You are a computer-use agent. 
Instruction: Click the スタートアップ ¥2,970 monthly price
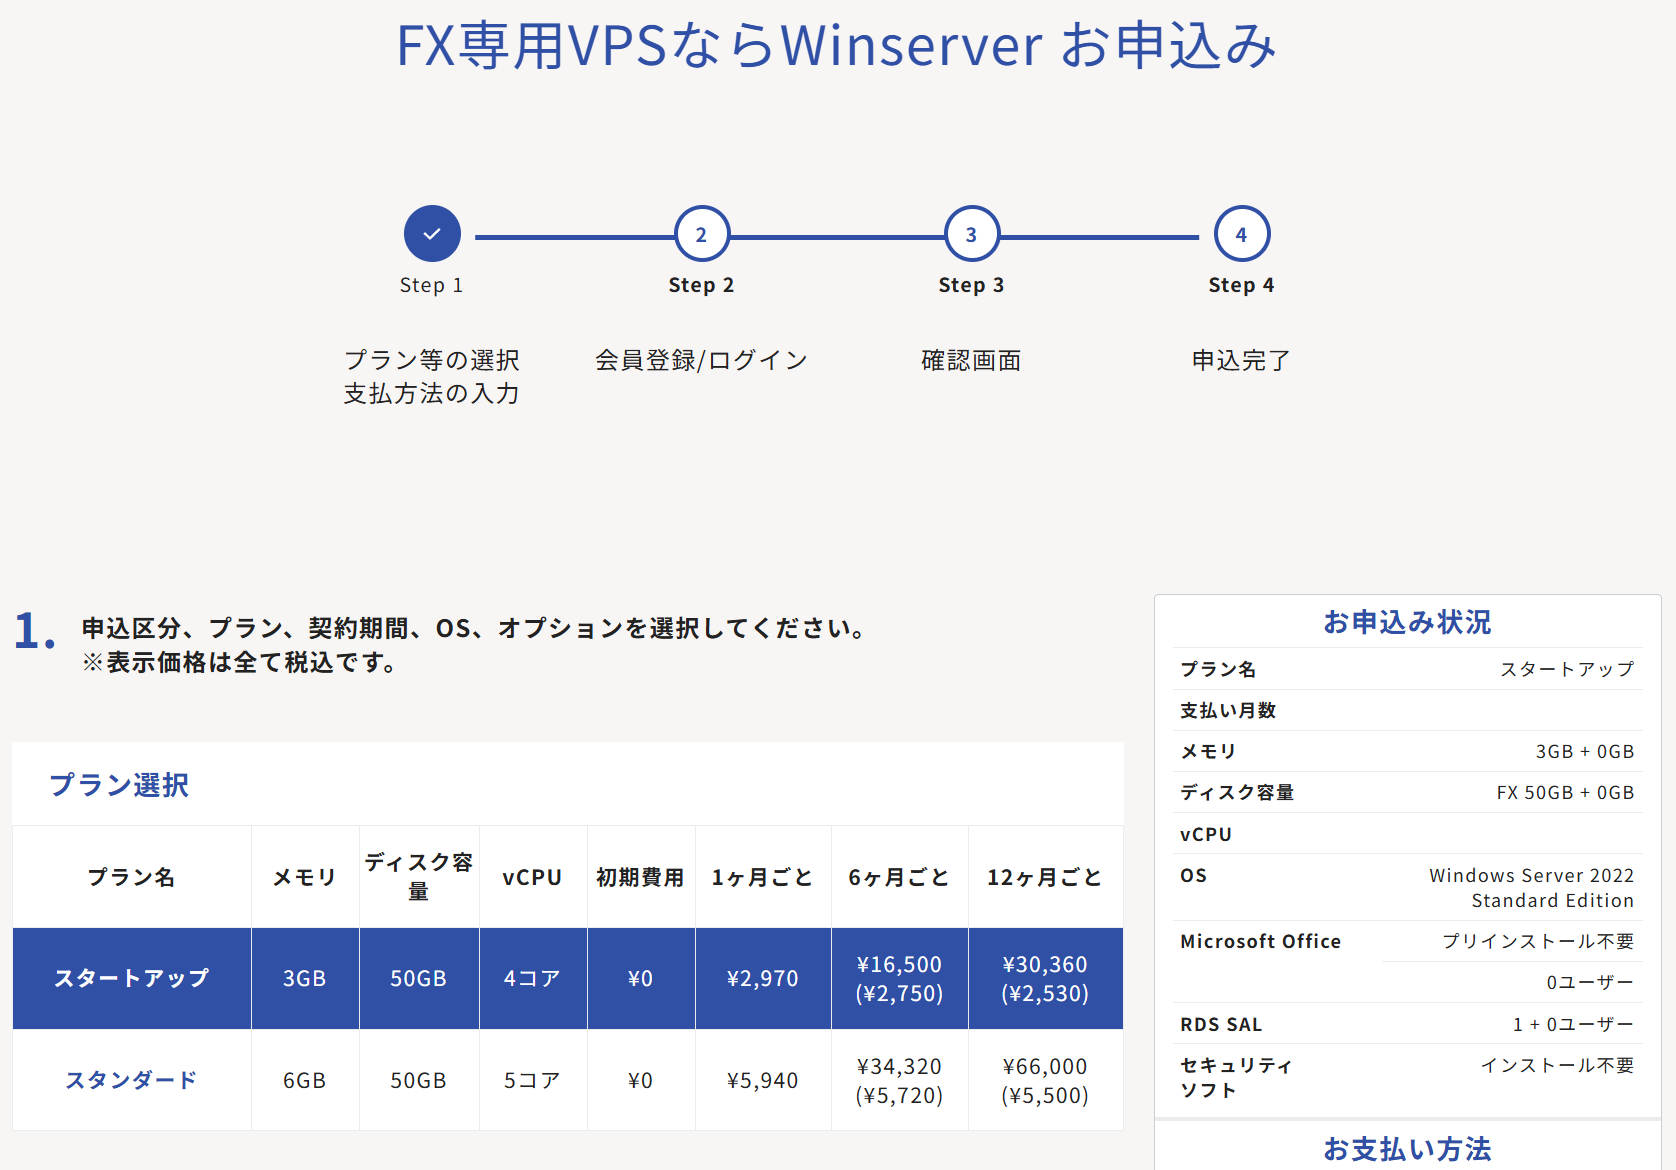[762, 978]
